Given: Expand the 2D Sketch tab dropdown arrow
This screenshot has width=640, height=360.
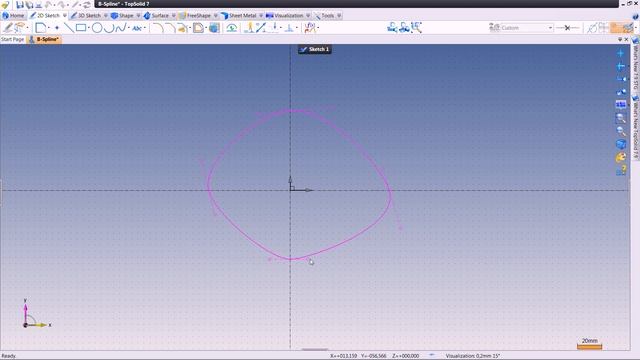Looking at the screenshot, I should [x=64, y=16].
